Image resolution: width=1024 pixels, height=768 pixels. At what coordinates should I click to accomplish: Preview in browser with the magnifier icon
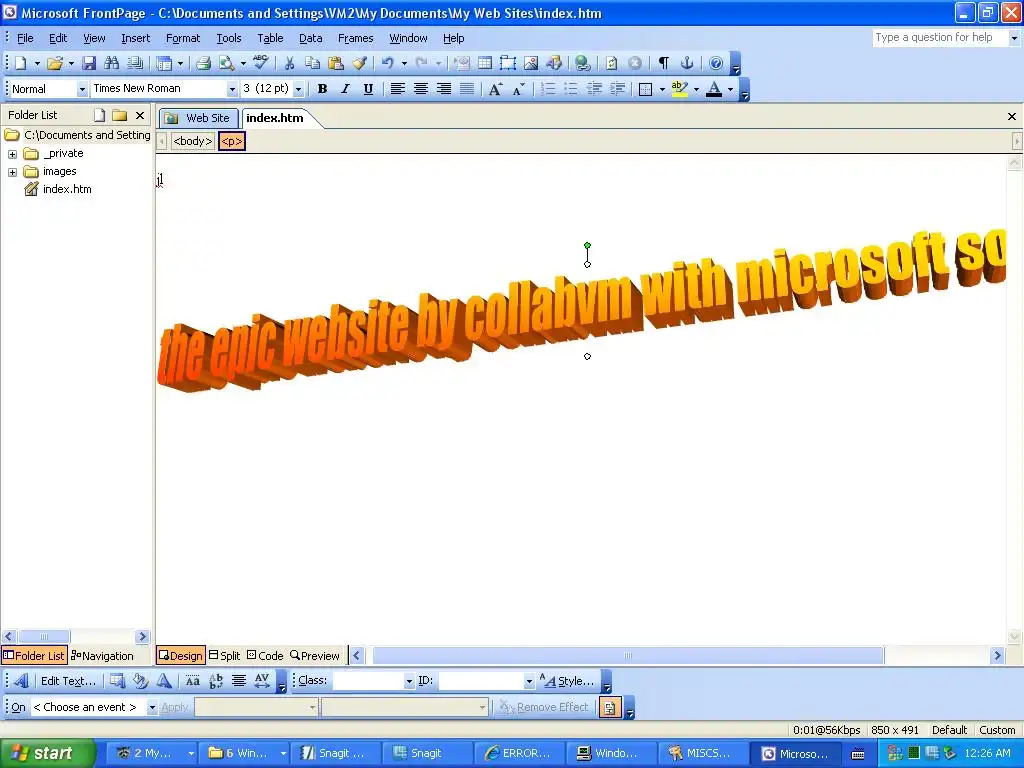point(226,63)
